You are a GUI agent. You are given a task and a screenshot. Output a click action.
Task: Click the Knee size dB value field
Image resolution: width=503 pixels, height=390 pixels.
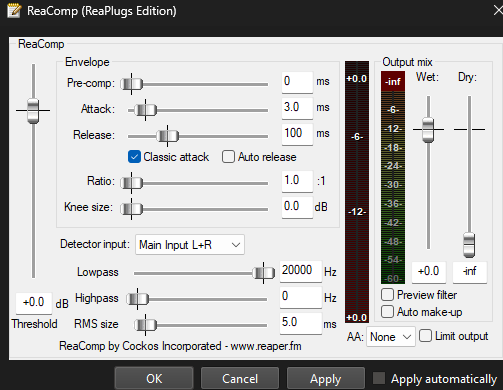point(297,207)
